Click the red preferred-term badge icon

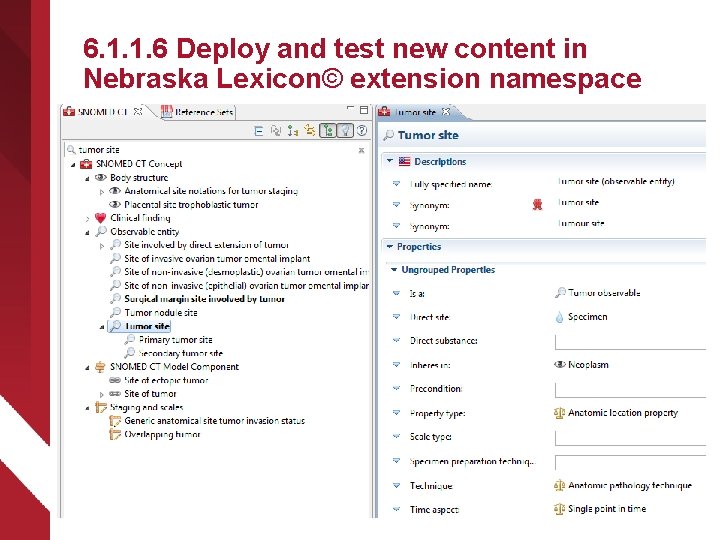coord(537,204)
